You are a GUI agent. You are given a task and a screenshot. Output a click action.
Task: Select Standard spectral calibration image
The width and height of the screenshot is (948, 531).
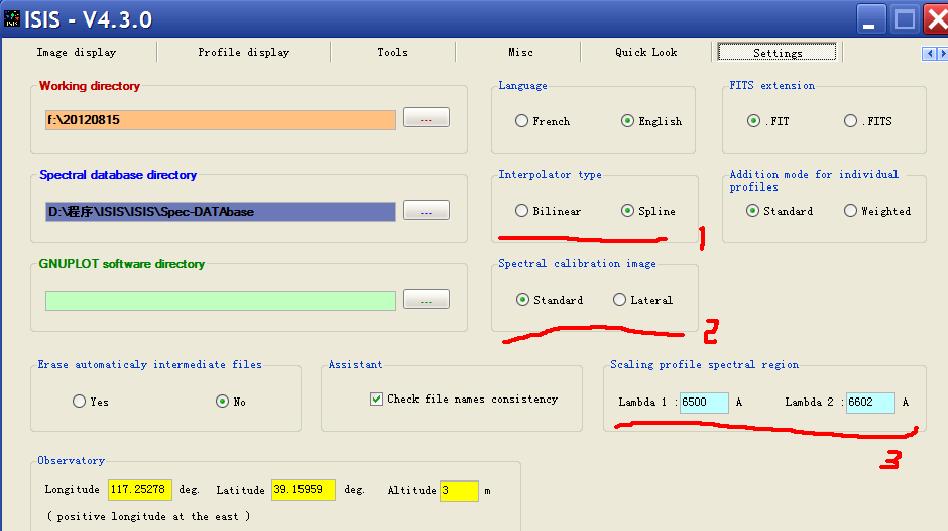click(522, 299)
